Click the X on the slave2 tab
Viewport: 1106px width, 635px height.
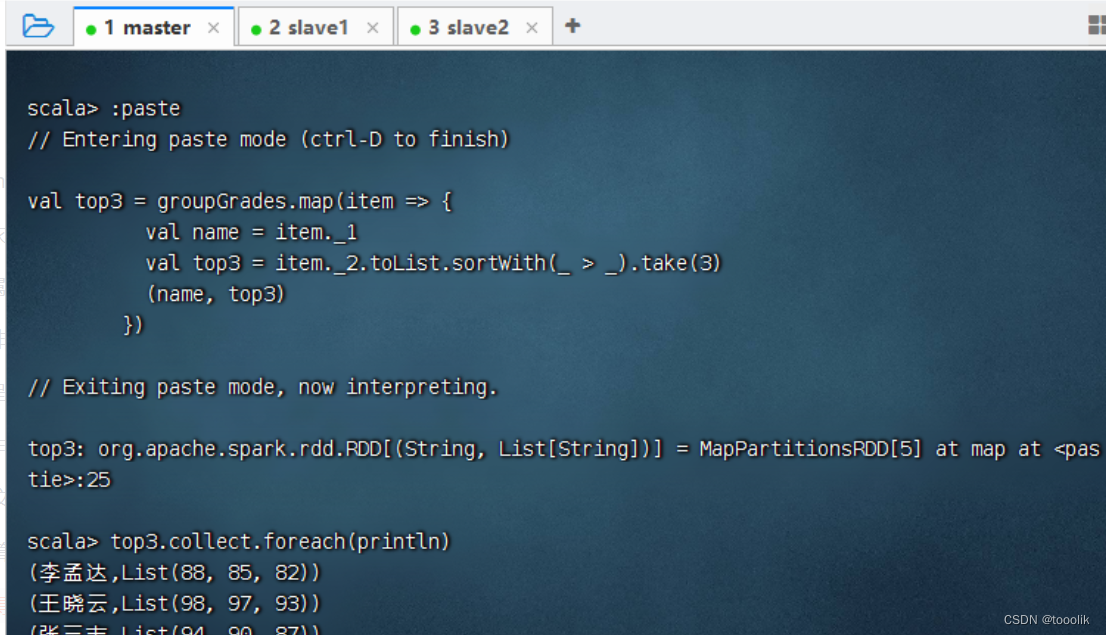(x=531, y=28)
